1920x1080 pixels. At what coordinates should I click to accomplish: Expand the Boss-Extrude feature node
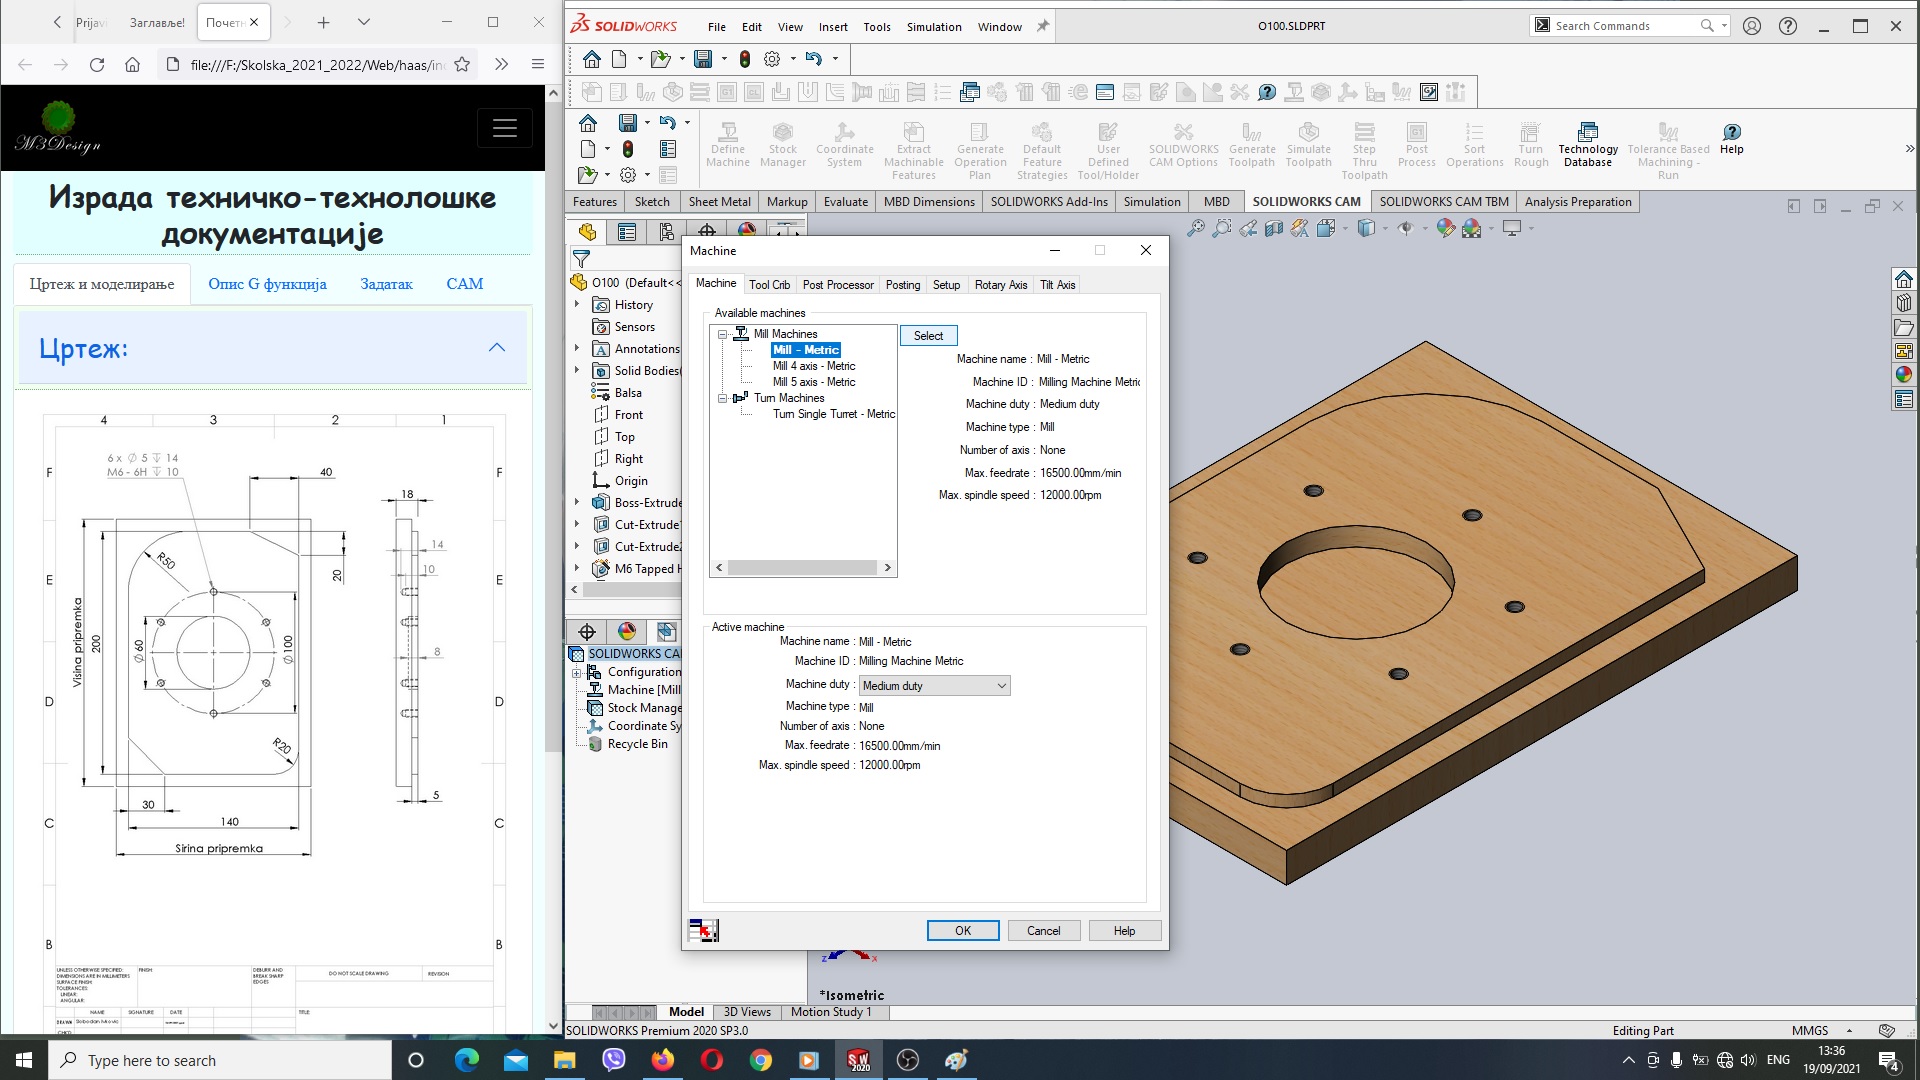pyautogui.click(x=577, y=503)
